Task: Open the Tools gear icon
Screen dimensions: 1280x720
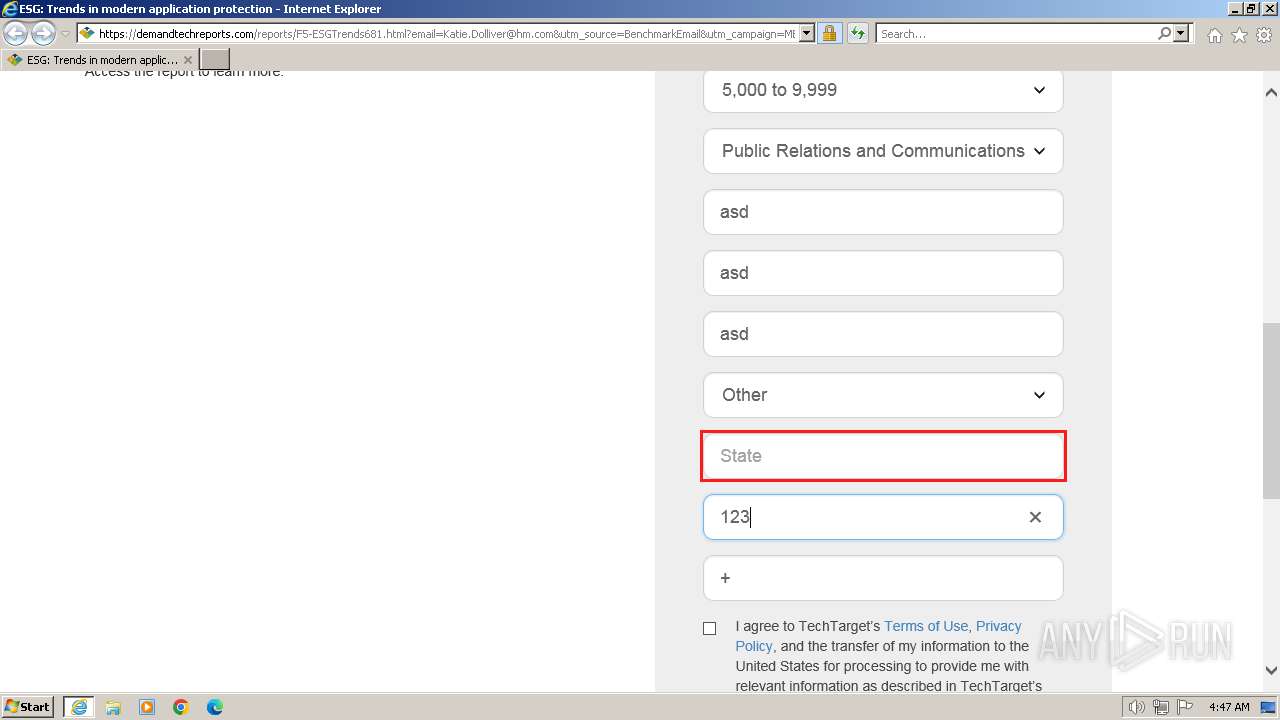Action: coord(1264,35)
